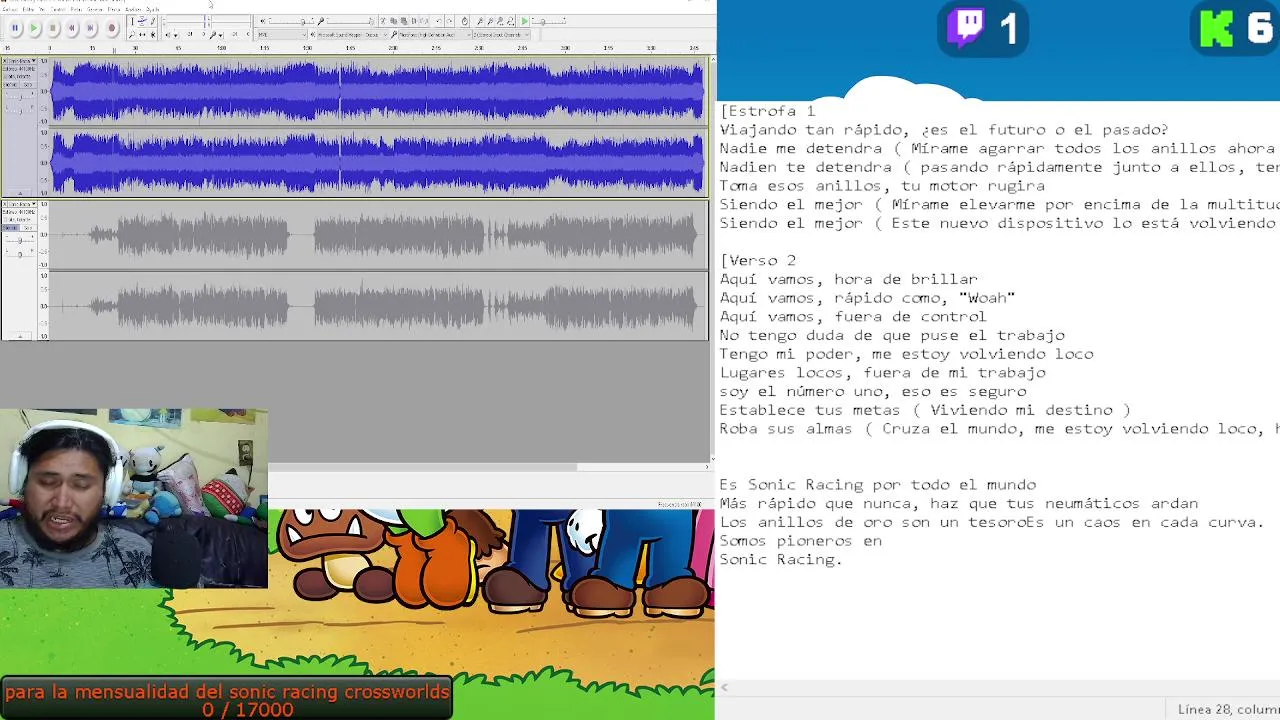Adjust the recording volume slider

349,21
